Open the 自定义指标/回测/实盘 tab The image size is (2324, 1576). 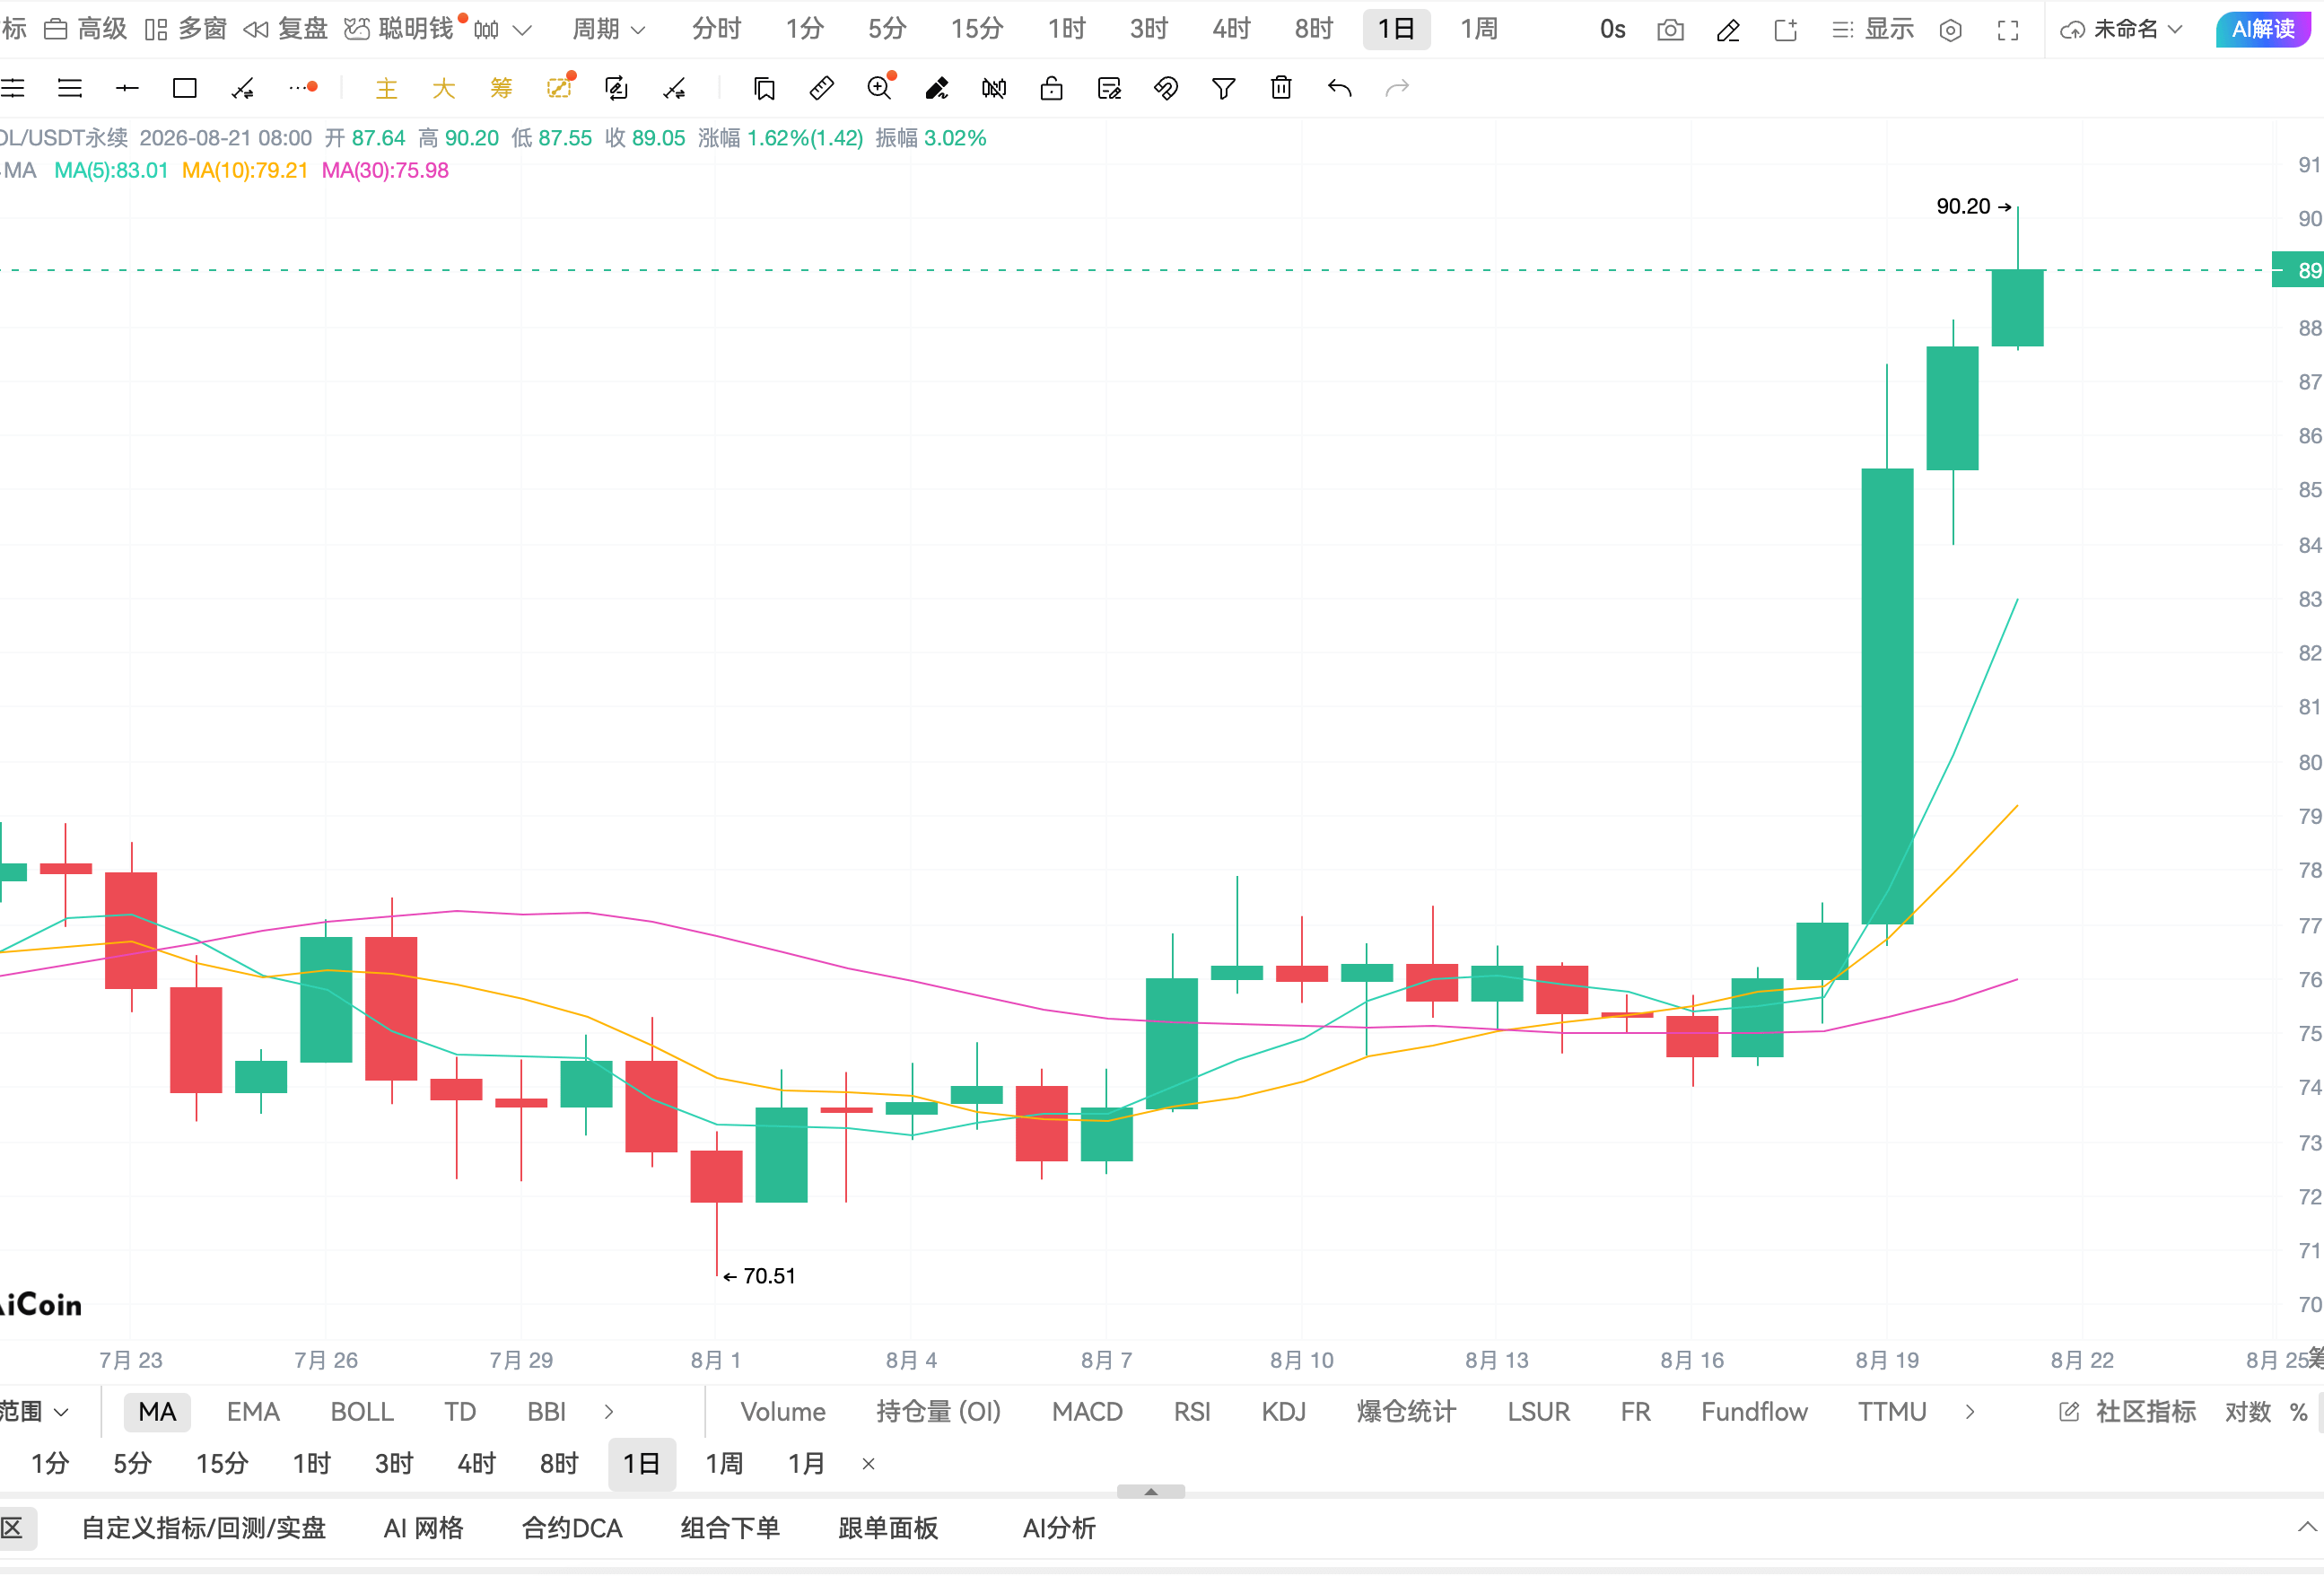pyautogui.click(x=203, y=1528)
